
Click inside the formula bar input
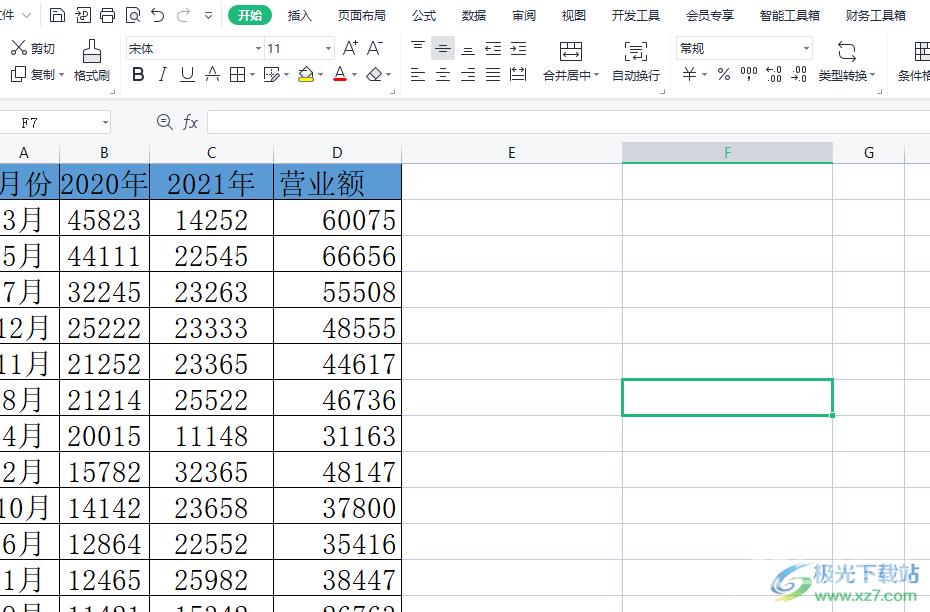[x=568, y=122]
